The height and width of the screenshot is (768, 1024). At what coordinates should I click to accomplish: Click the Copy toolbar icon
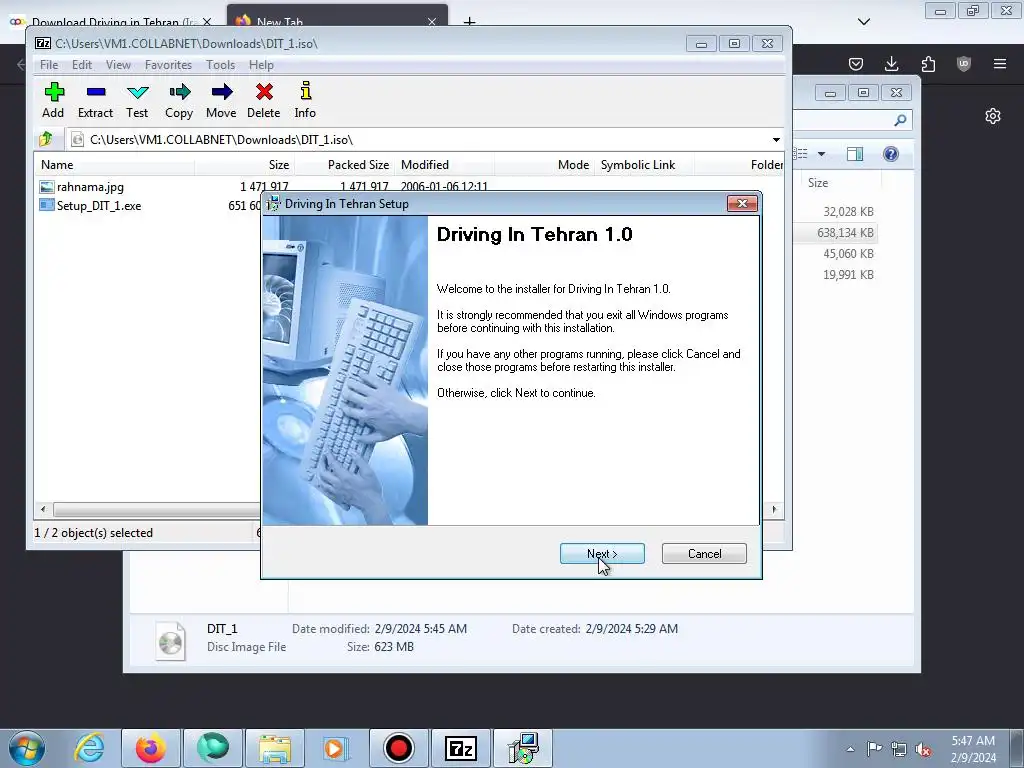tap(179, 100)
